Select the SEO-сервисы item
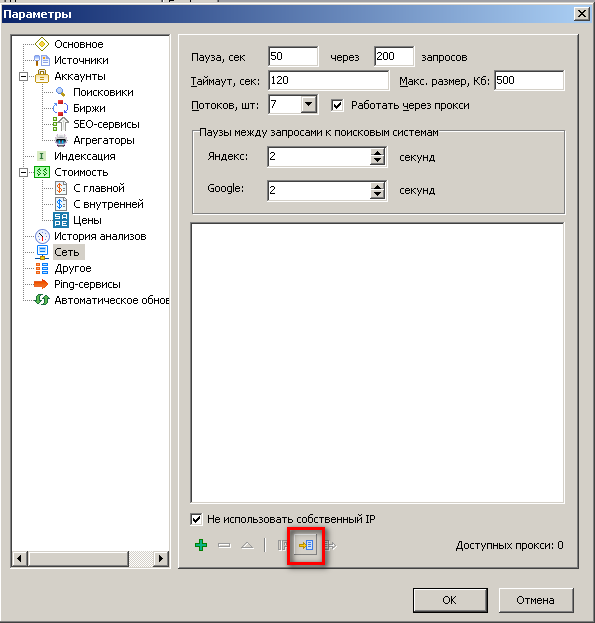This screenshot has width=595, height=623. tap(106, 124)
